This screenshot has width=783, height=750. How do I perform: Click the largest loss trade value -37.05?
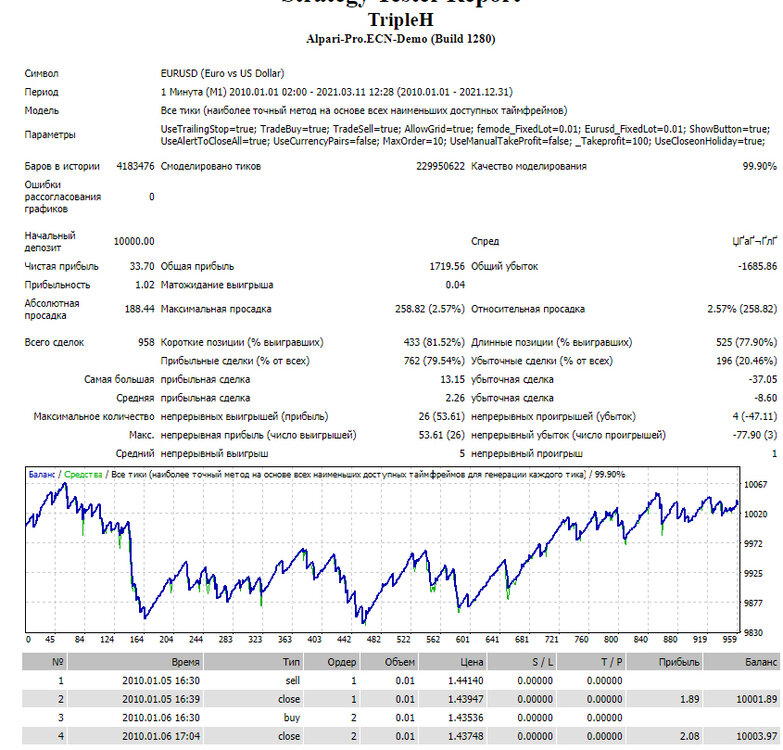pos(763,379)
